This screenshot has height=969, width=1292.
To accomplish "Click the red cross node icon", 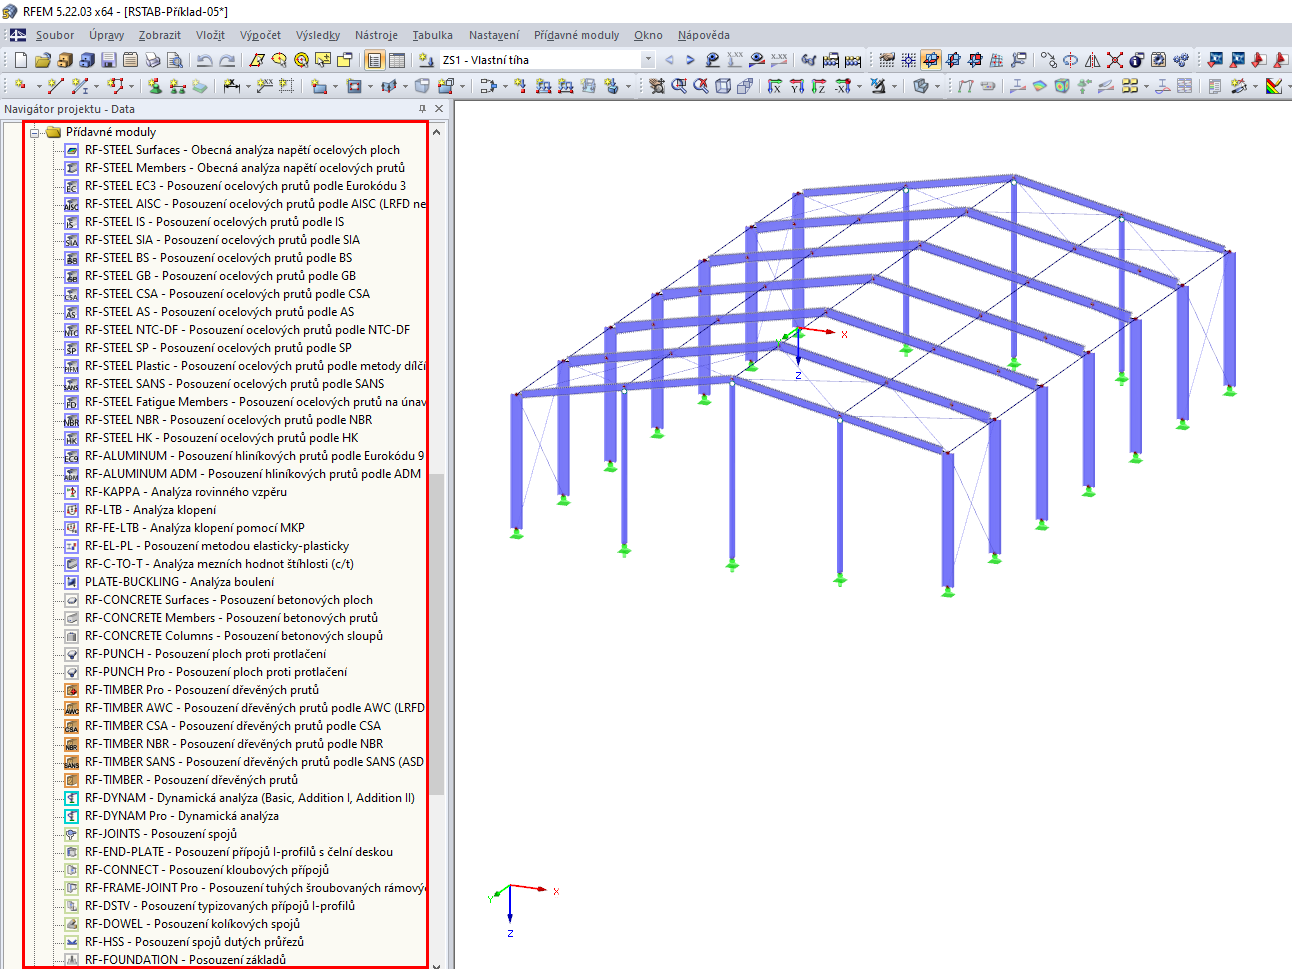I will click(x=1114, y=60).
